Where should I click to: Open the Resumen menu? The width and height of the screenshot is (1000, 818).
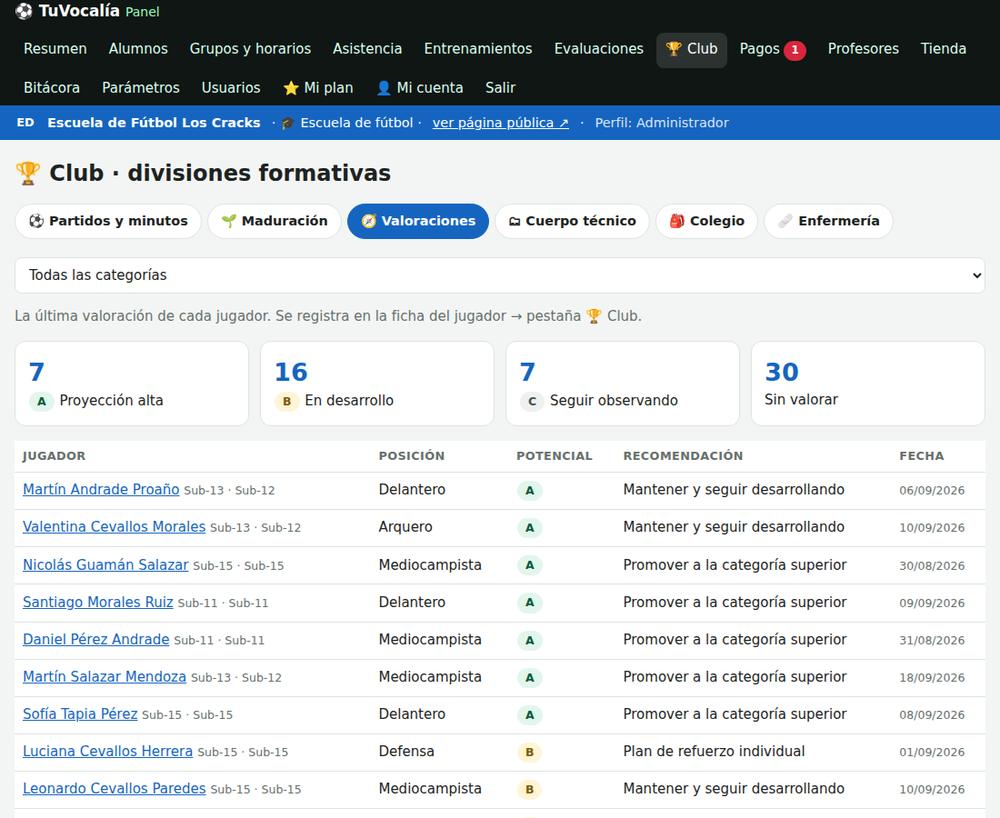point(55,49)
